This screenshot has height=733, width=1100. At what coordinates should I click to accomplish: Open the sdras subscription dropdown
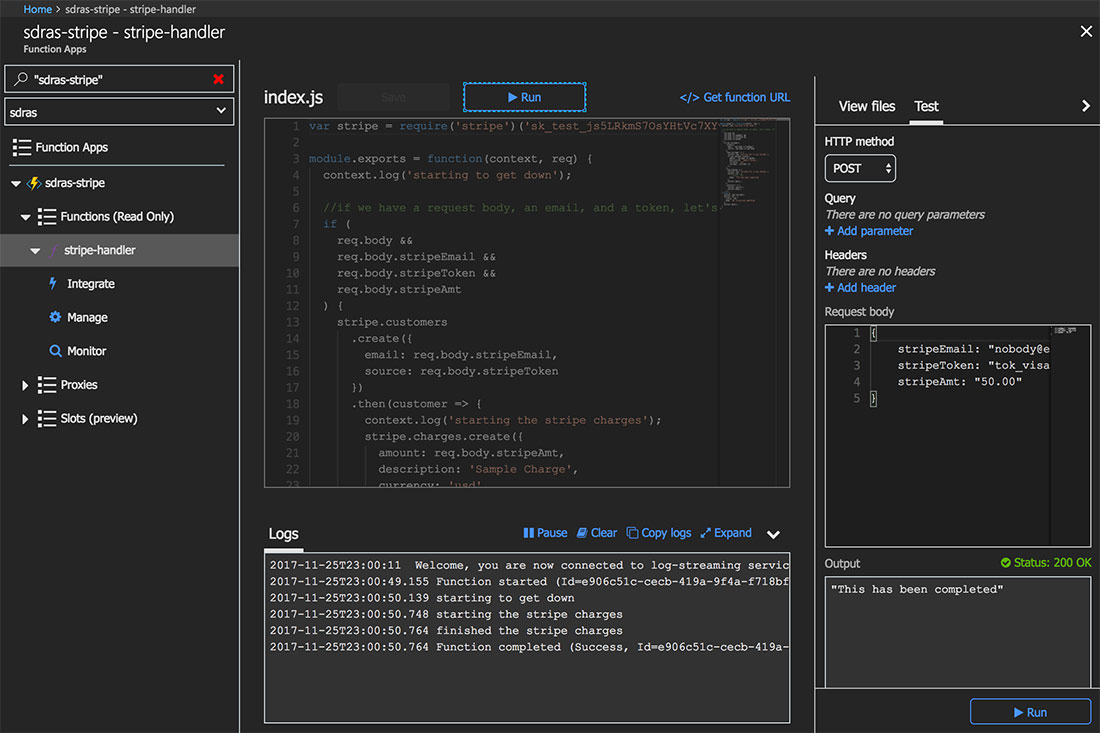click(119, 112)
